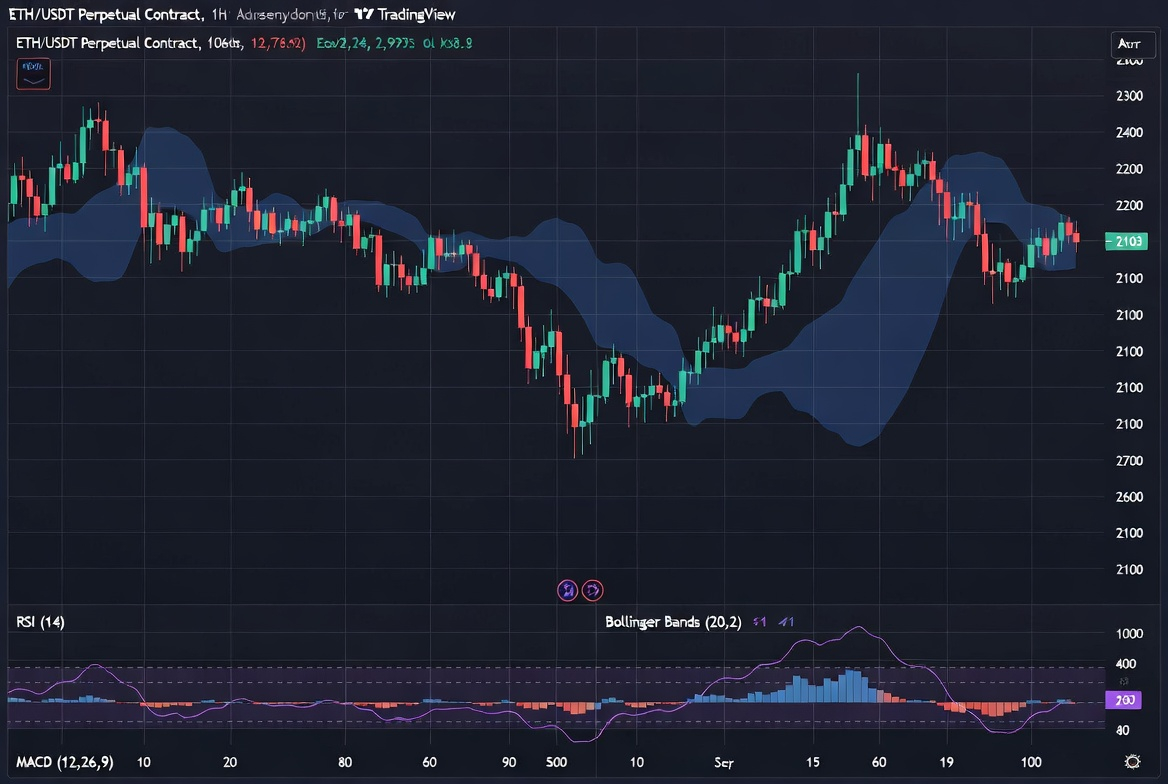This screenshot has height=784, width=1168.
Task: Click the left purple circular event icon
Action: click(x=567, y=590)
